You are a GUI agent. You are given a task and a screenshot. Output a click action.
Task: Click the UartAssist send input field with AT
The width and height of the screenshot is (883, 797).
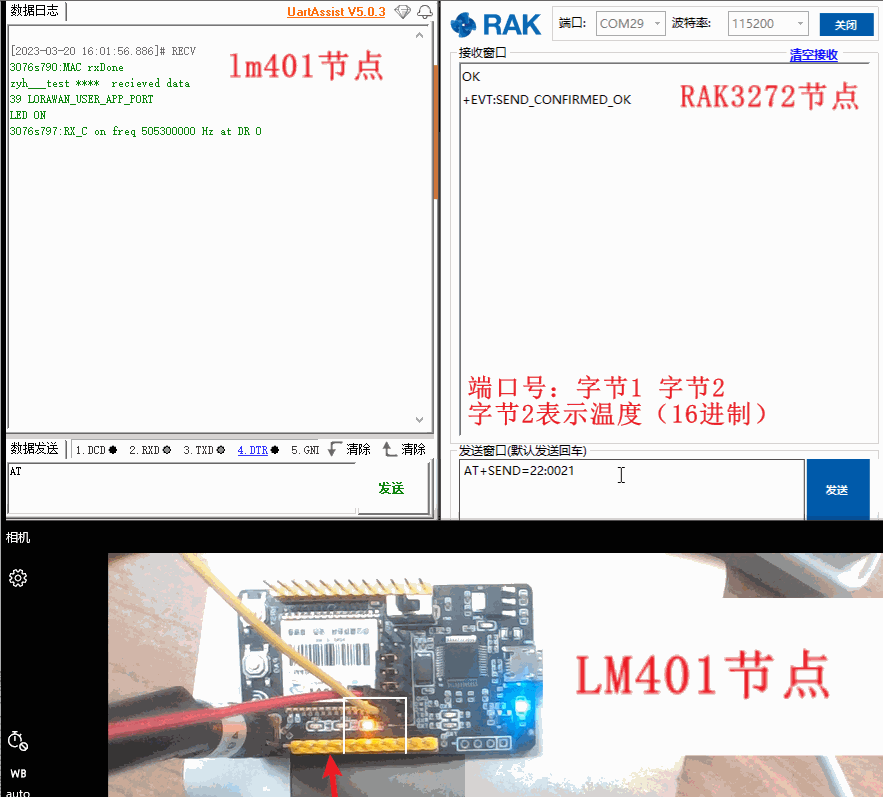(182, 488)
